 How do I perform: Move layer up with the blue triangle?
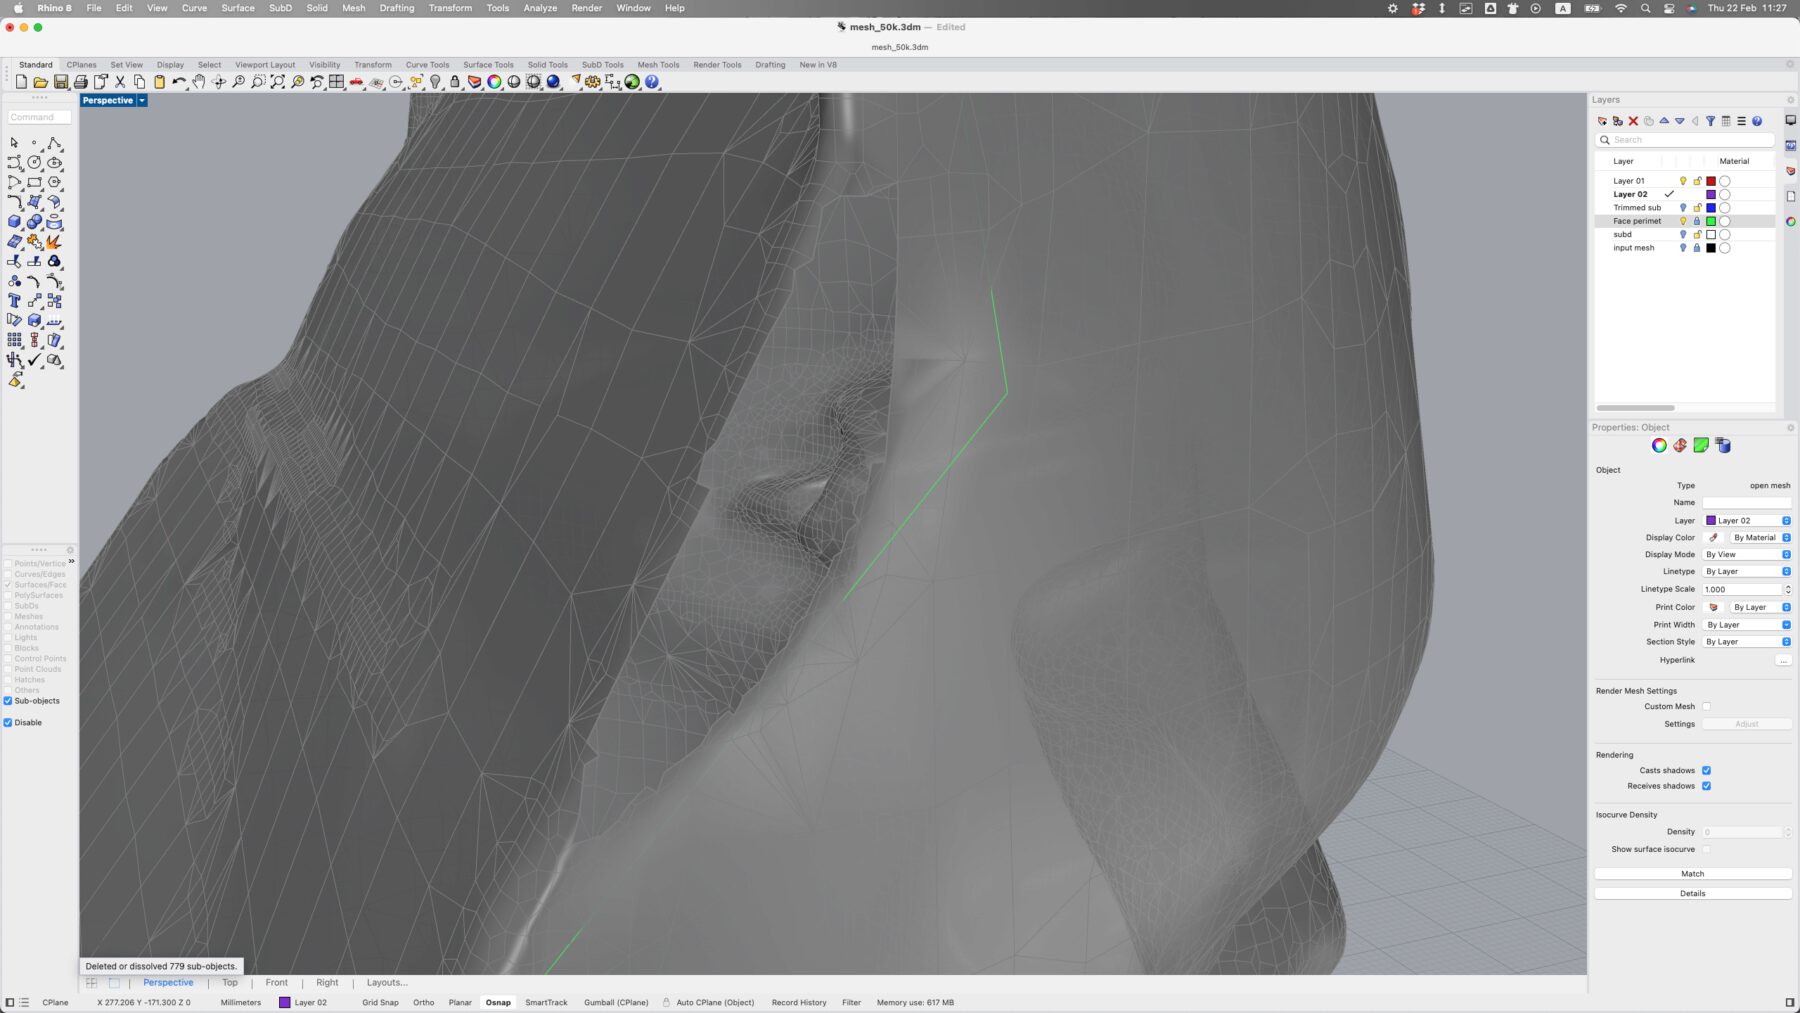pos(1664,121)
